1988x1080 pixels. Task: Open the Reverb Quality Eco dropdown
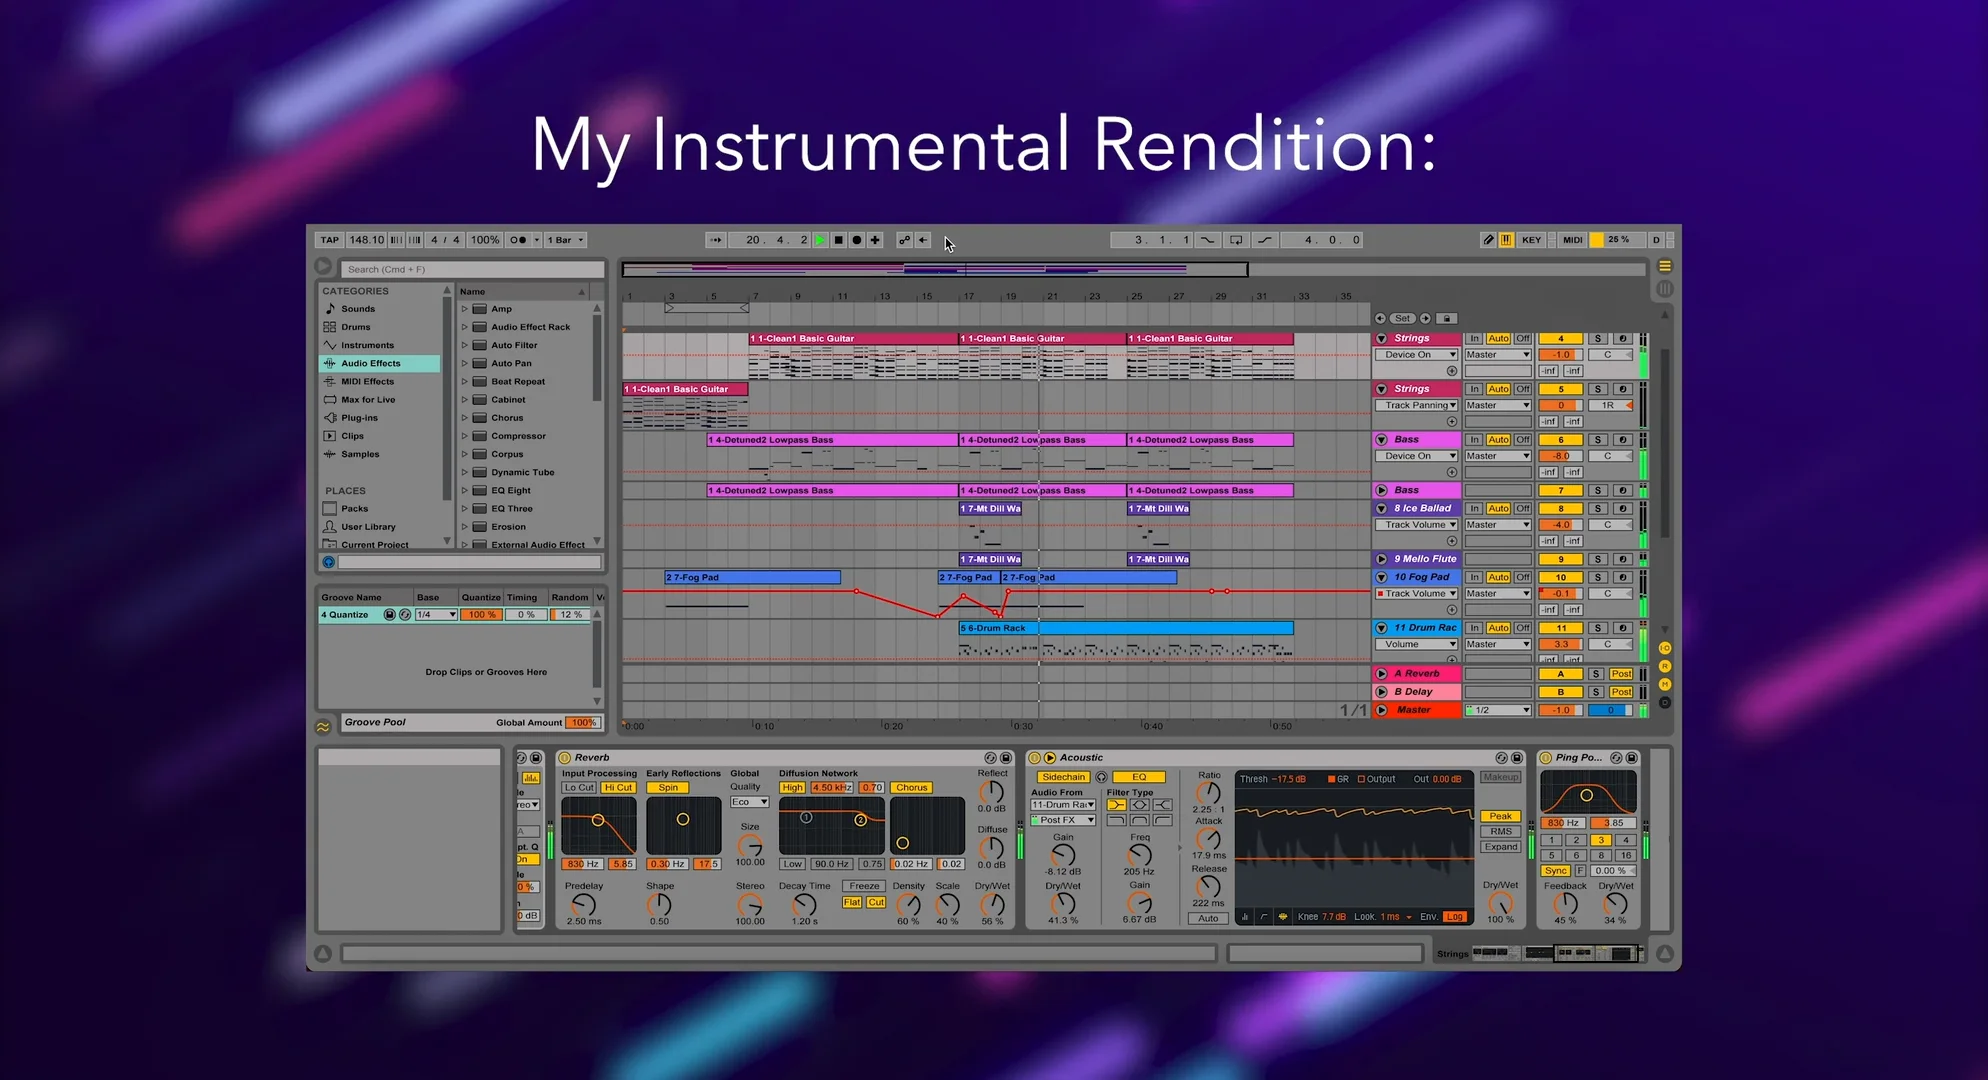[749, 802]
